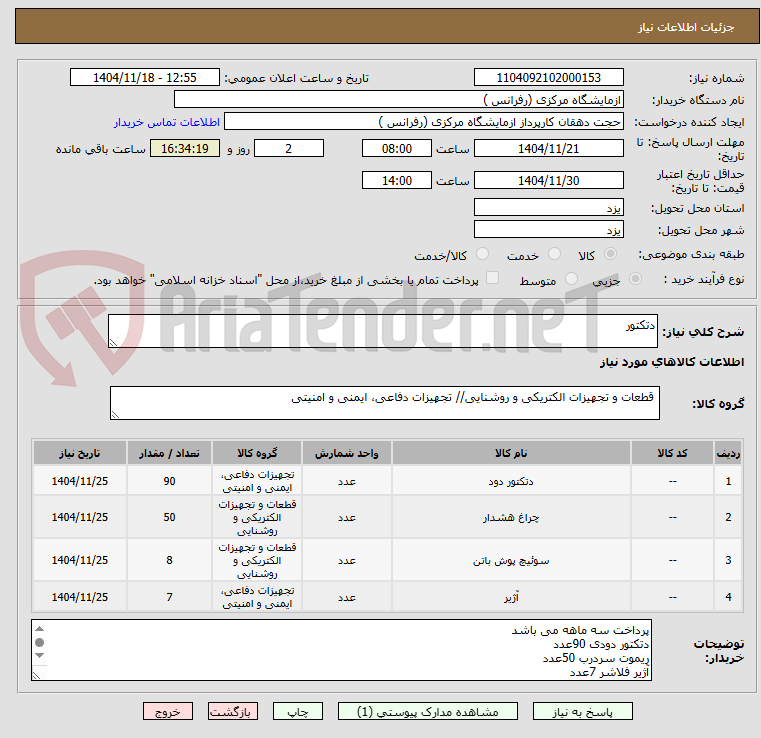Select the کالا radio button
The image size is (761, 738).
(610, 254)
